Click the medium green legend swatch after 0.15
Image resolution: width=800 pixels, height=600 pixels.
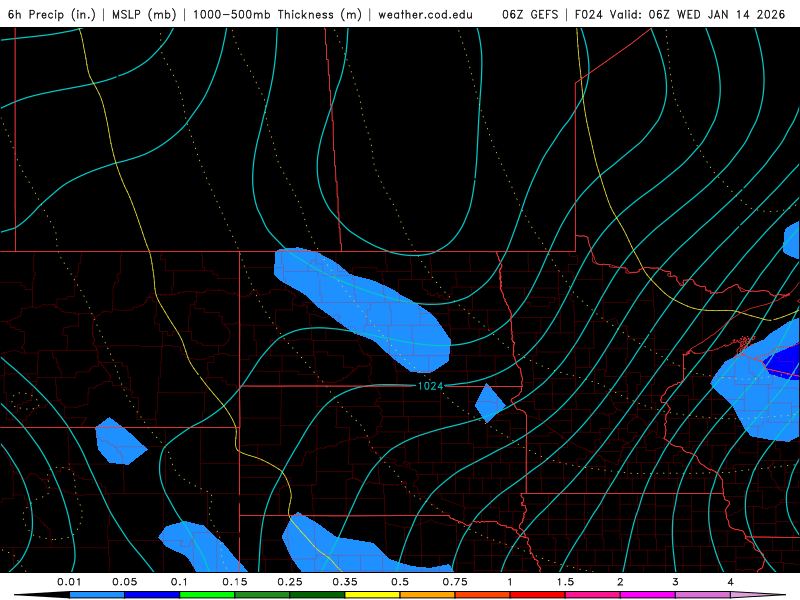point(262,595)
